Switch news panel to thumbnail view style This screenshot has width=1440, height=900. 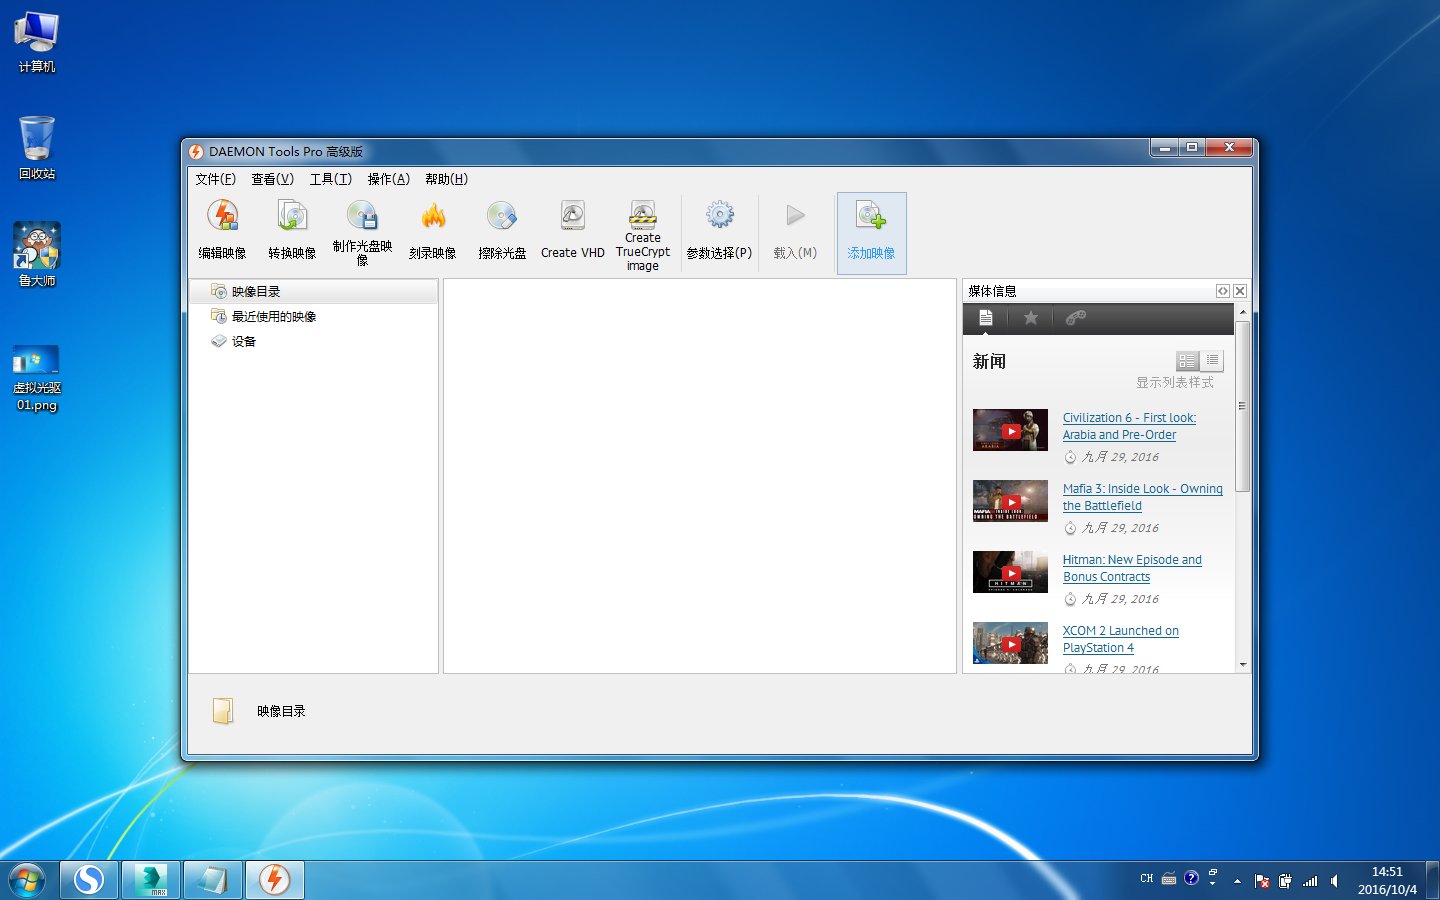click(1187, 360)
